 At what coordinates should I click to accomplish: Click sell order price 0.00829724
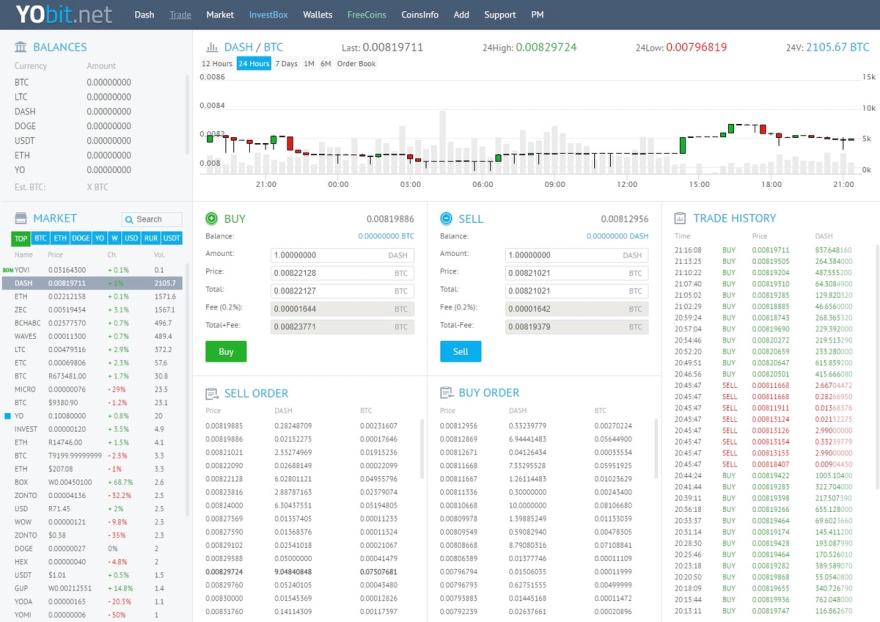(224, 572)
